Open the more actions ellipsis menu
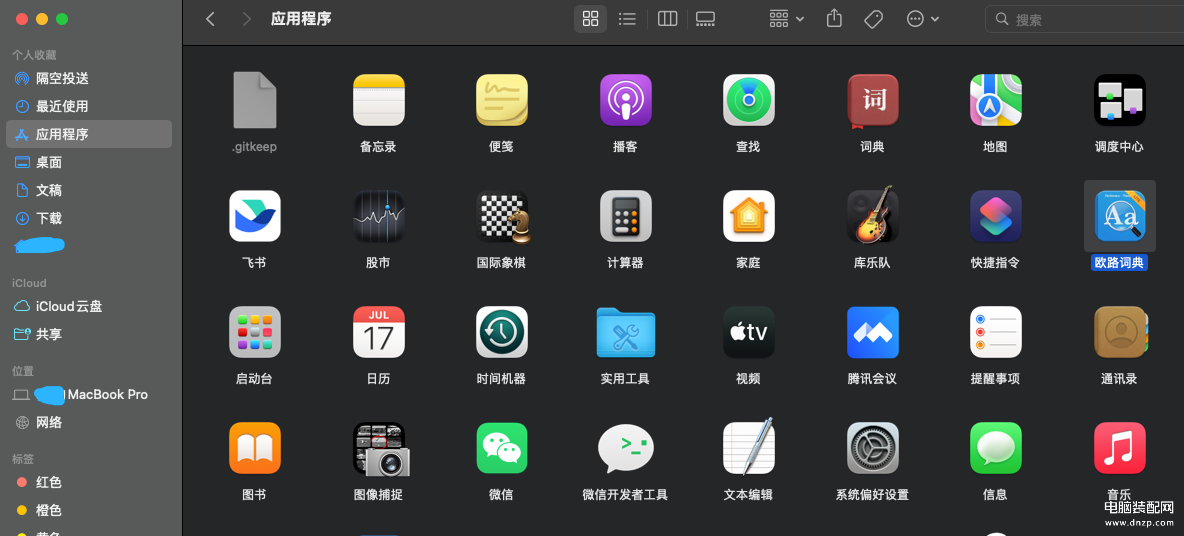Screen dimensions: 1184x536 pos(922,19)
